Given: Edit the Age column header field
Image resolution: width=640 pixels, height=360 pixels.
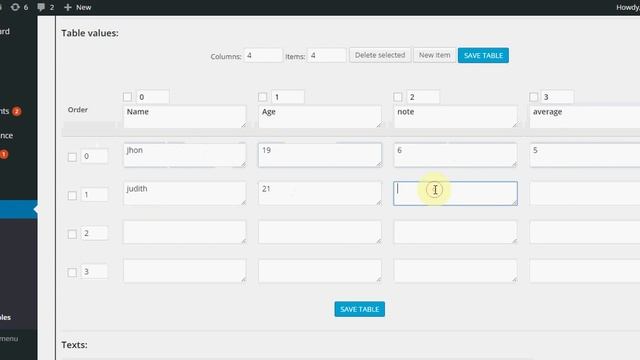Looking at the screenshot, I should point(320,116).
